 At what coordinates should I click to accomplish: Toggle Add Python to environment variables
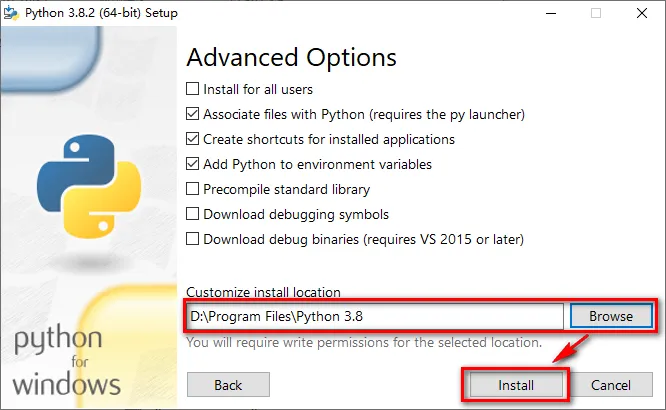point(192,164)
